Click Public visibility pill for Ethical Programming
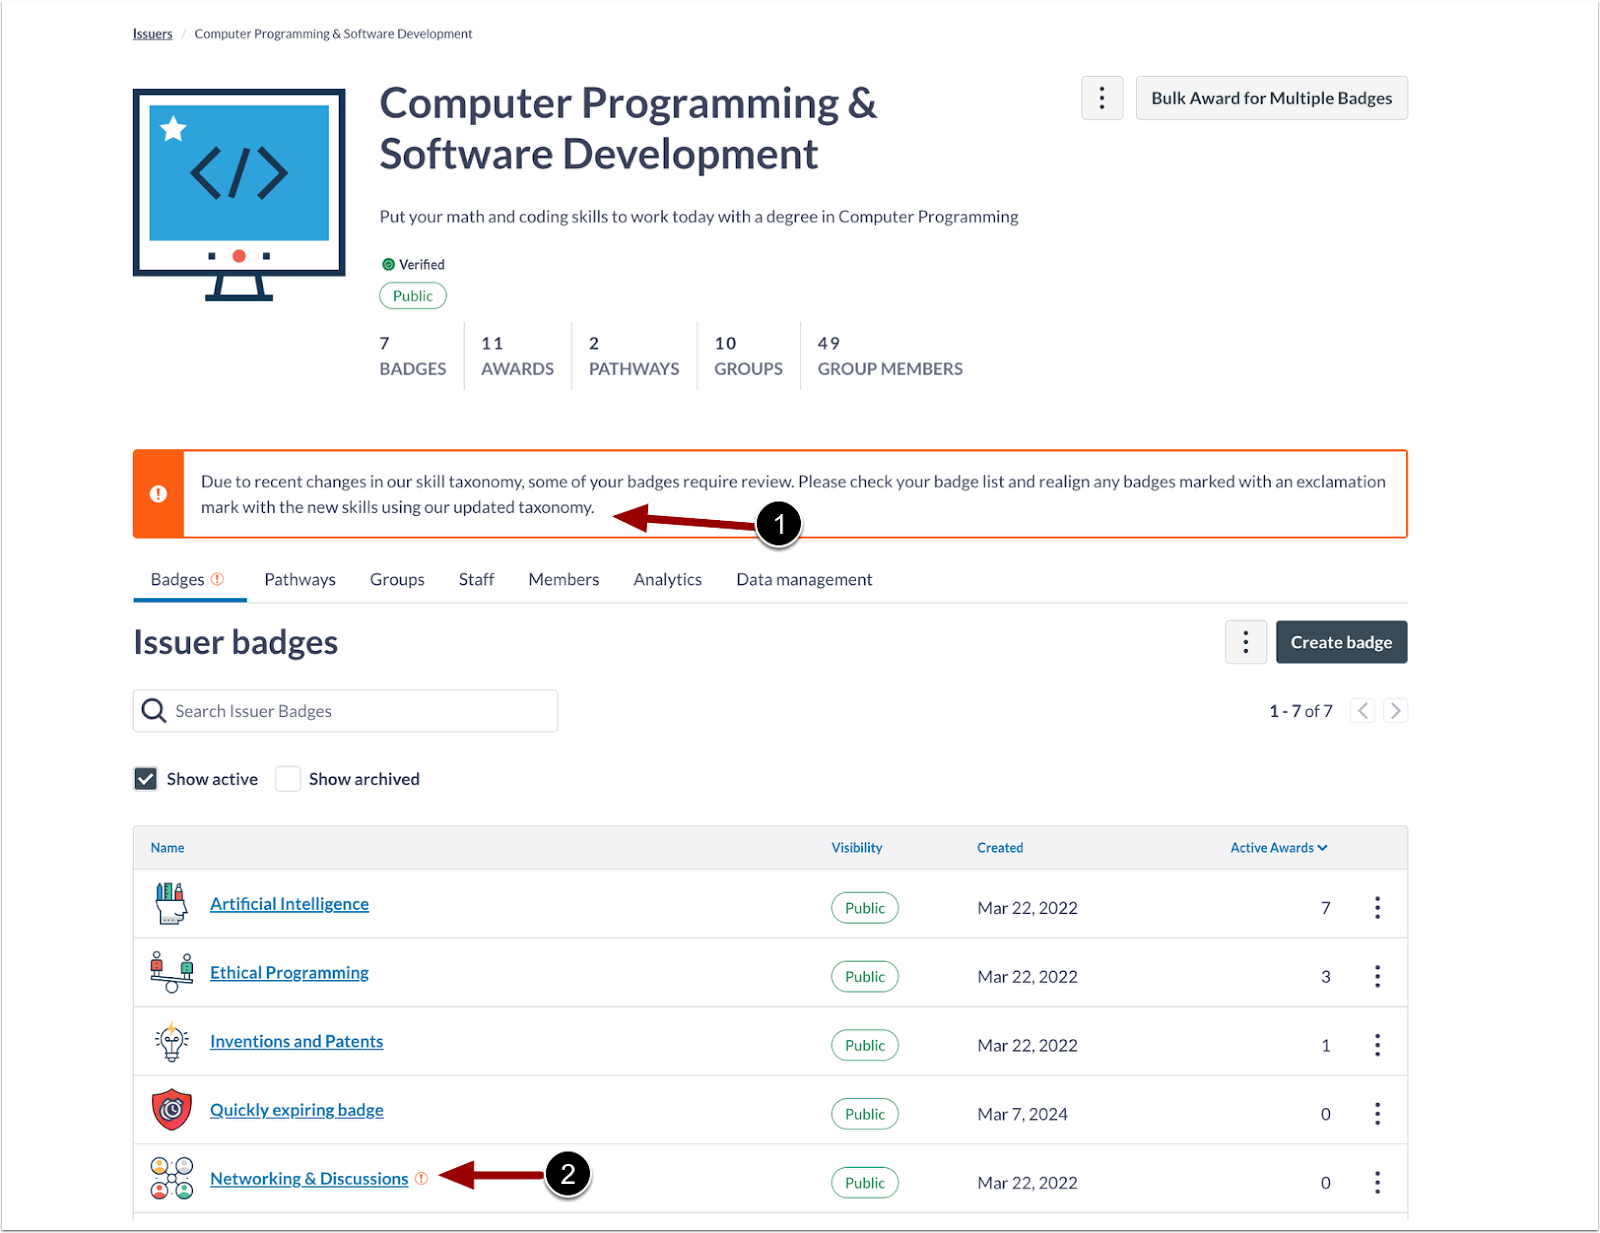This screenshot has width=1600, height=1233. click(865, 977)
